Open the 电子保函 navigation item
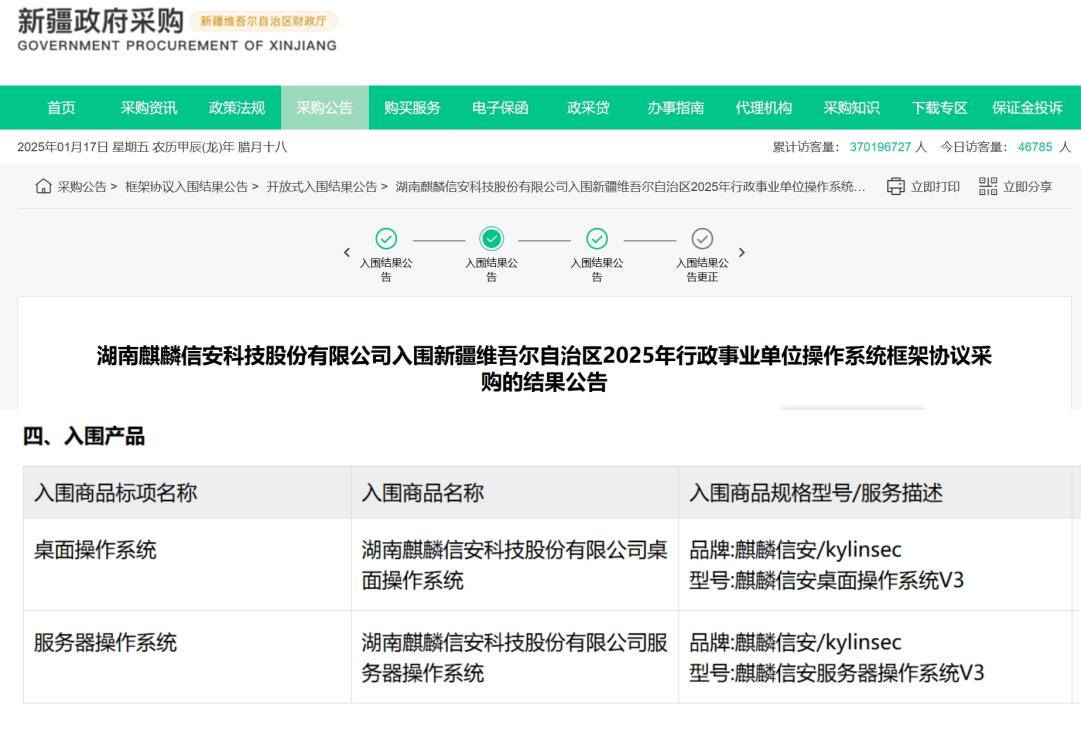 point(500,108)
